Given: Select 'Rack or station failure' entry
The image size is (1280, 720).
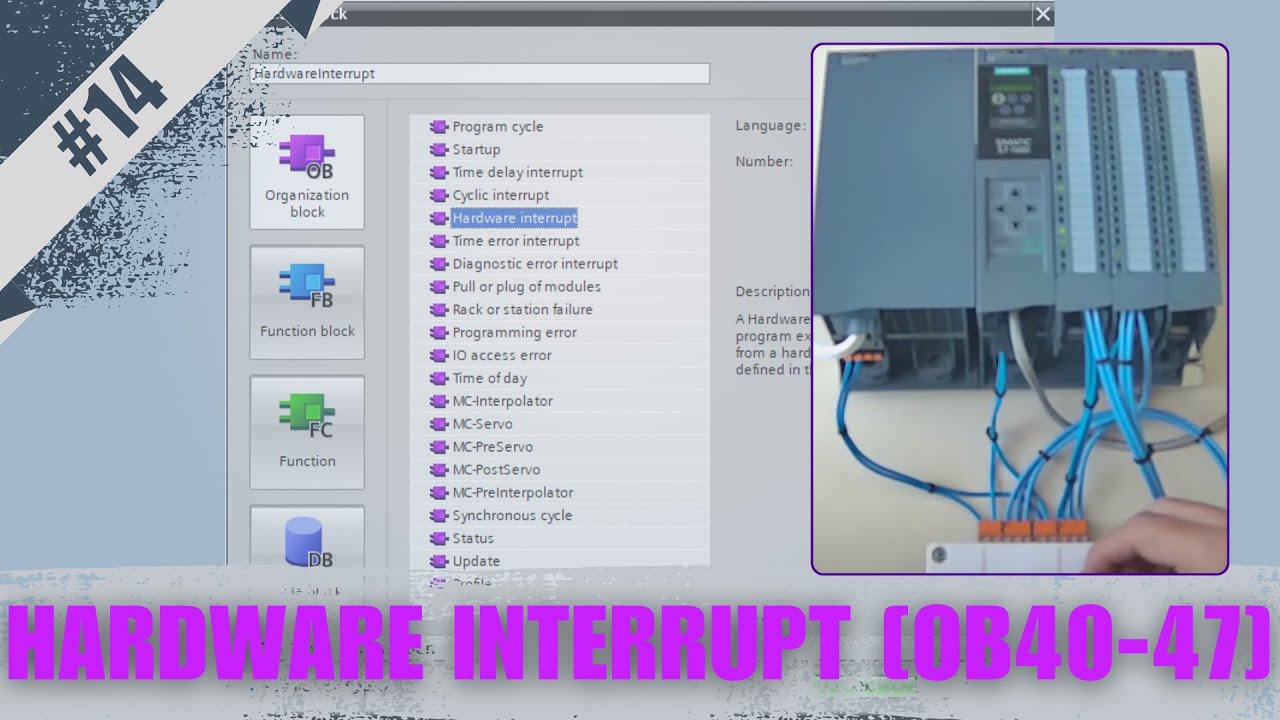Looking at the screenshot, I should (x=522, y=310).
